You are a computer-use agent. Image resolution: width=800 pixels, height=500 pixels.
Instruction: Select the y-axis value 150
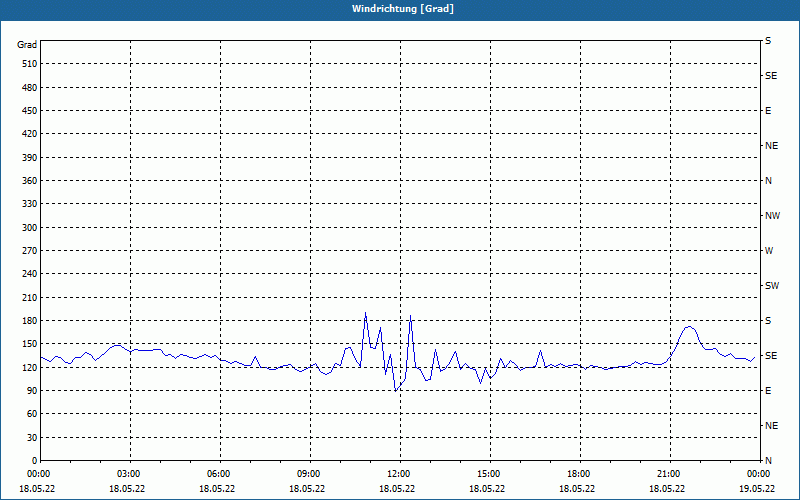pyautogui.click(x=30, y=344)
